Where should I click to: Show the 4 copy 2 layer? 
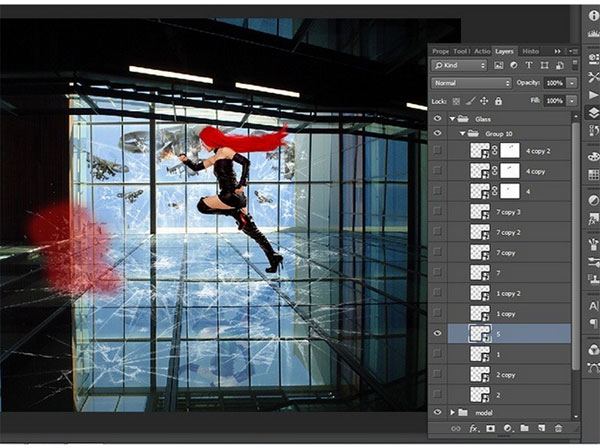[x=437, y=151]
